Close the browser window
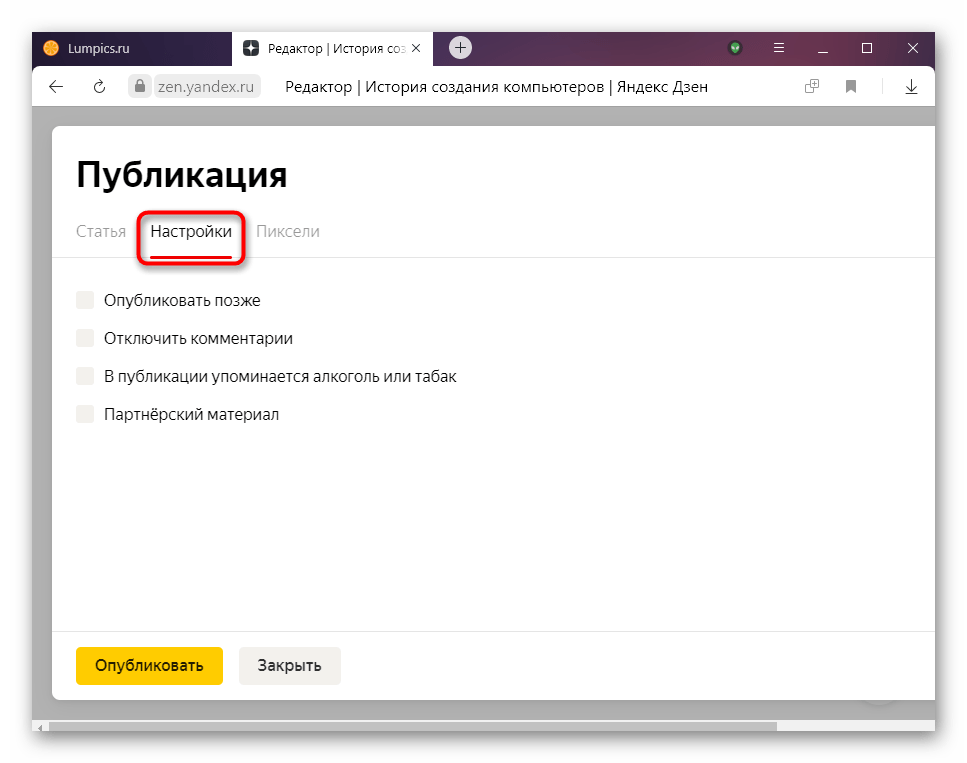Screen dimensions: 967x763 coord(913,48)
